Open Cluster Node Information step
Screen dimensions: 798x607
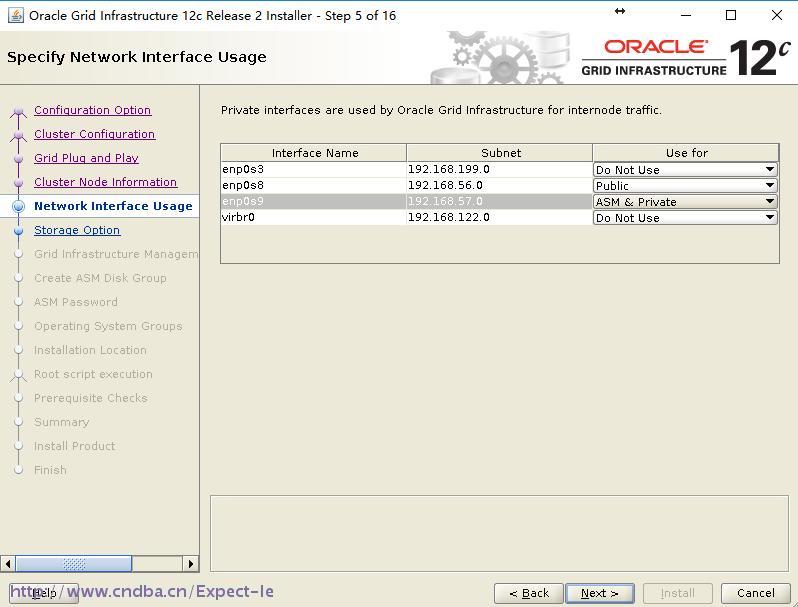105,182
